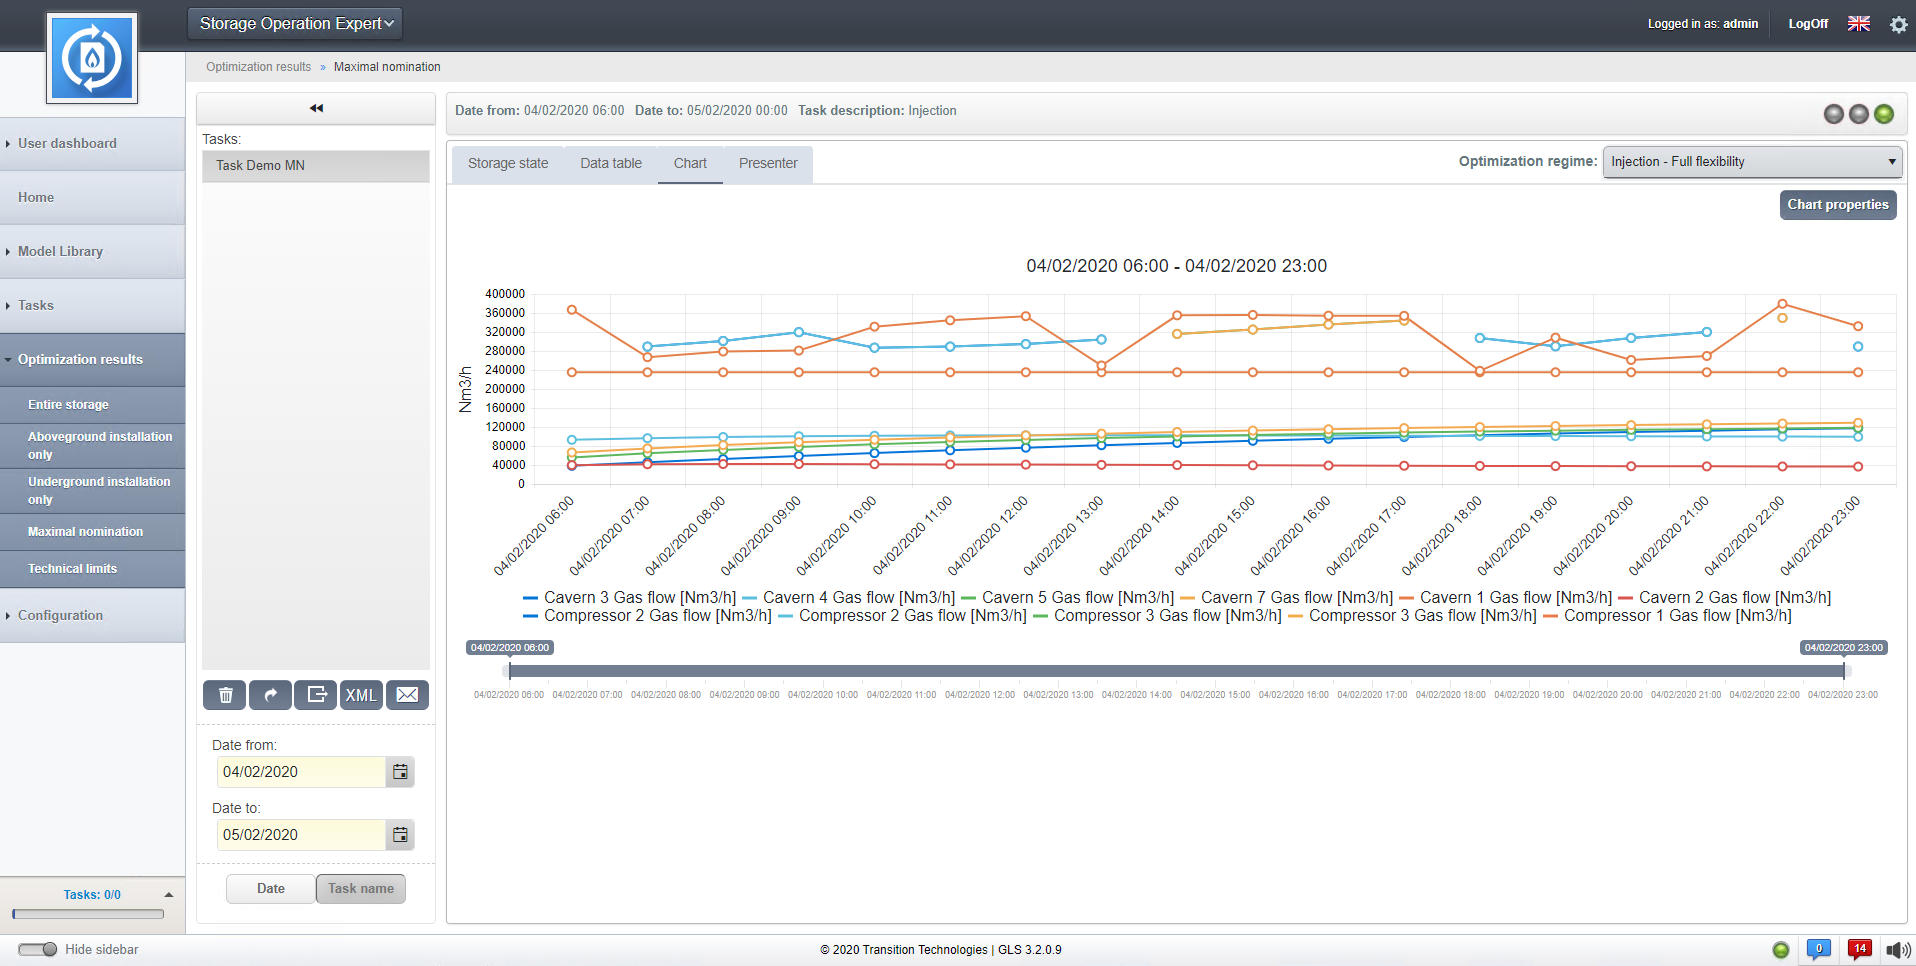Send results via the envelope icon

click(407, 695)
